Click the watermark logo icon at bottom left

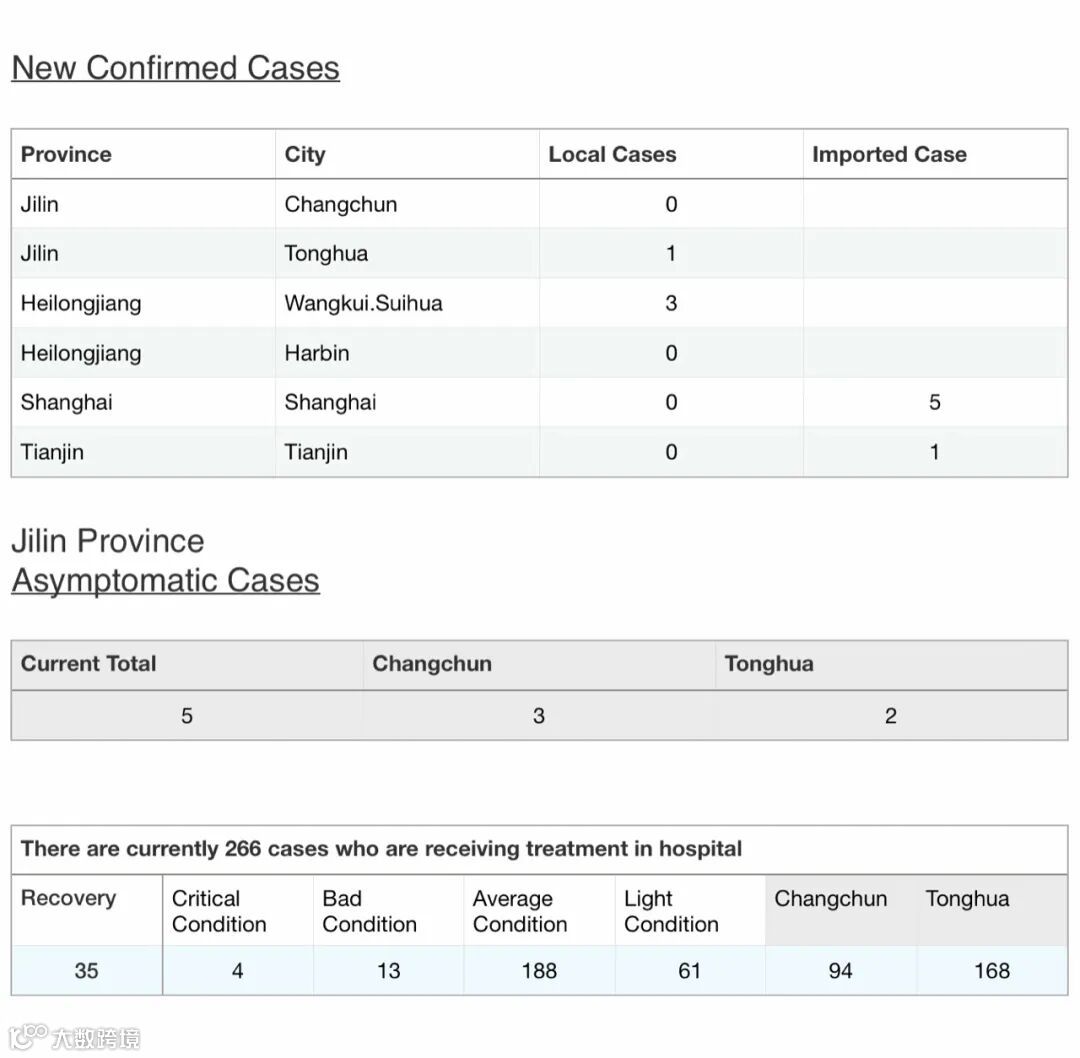(x=28, y=1037)
